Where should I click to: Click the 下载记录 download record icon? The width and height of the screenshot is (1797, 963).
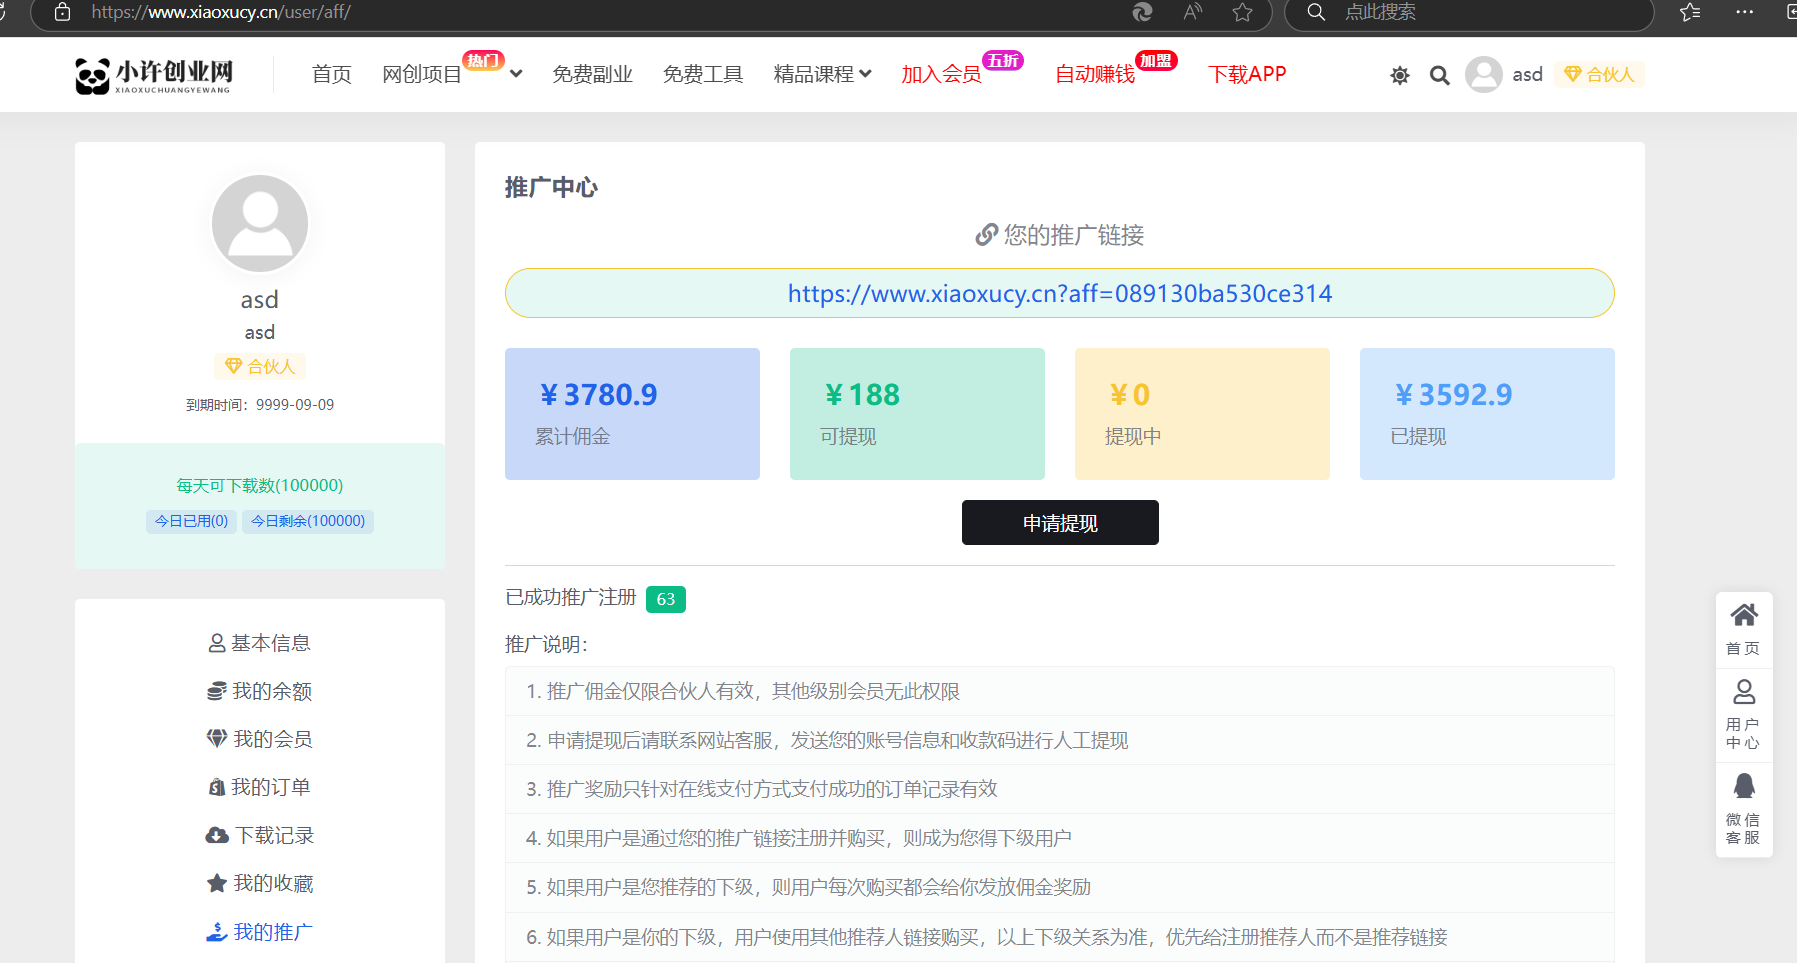[217, 835]
